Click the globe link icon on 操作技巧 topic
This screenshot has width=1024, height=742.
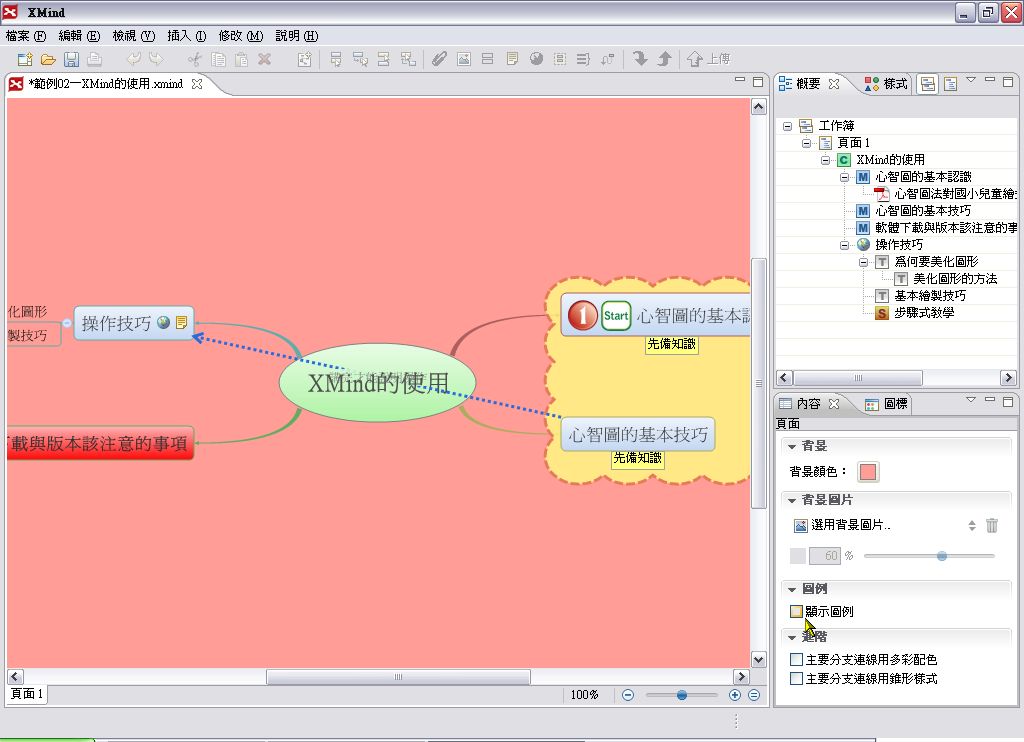[164, 322]
